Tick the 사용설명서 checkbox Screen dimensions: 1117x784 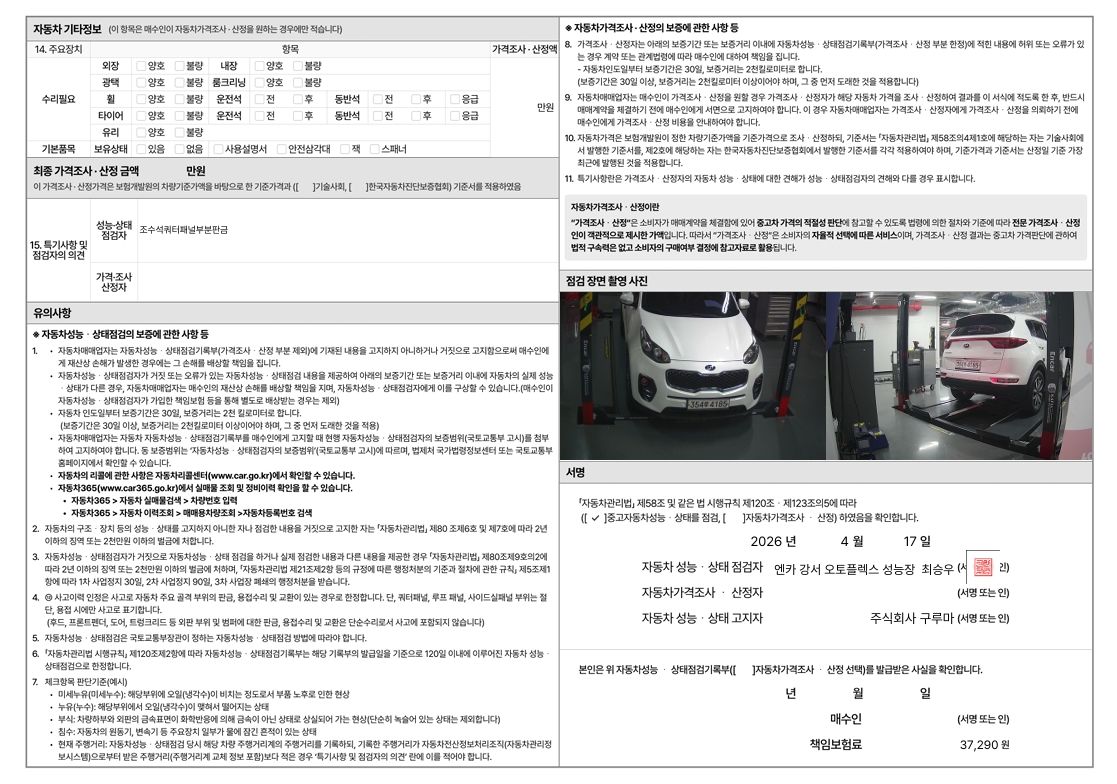[x=219, y=149]
